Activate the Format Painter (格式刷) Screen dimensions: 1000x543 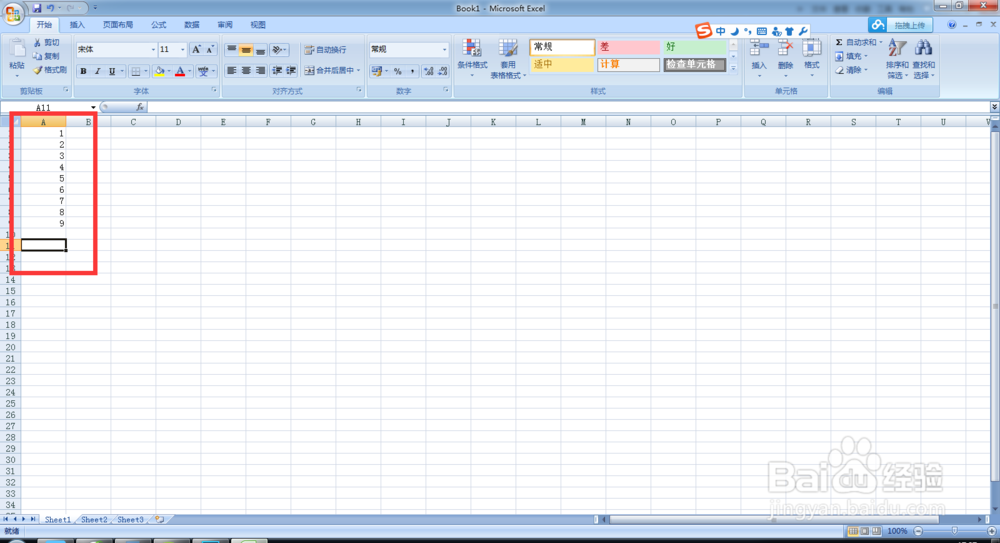50,70
